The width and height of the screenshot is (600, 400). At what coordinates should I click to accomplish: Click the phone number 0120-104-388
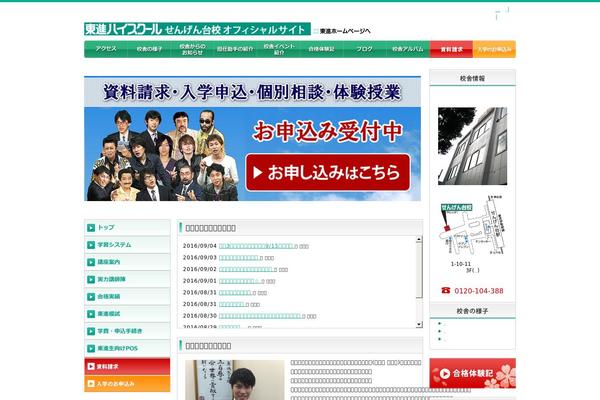click(x=479, y=291)
